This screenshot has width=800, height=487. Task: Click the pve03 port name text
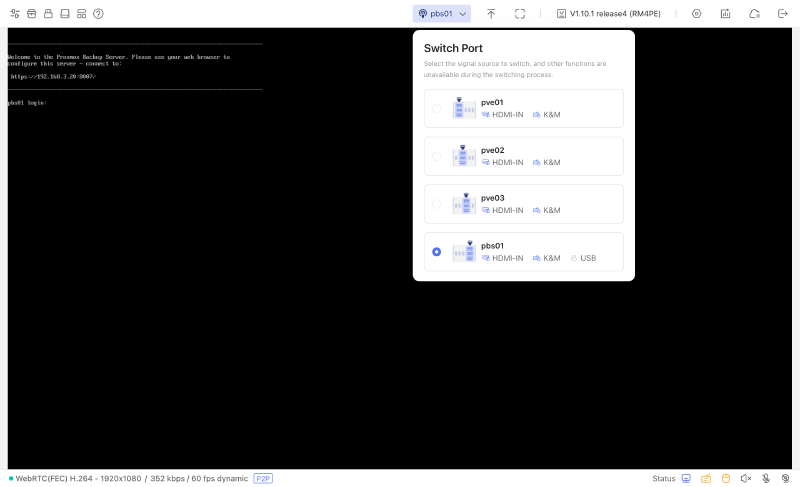click(x=492, y=198)
